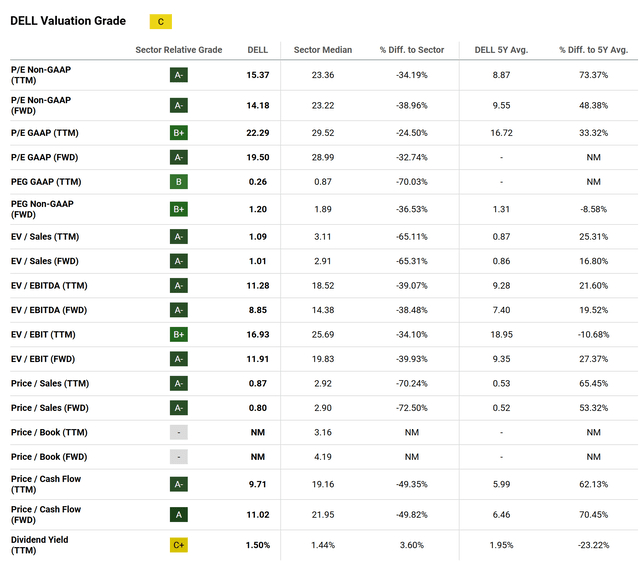Open the PEG GAAP (TTM) metric label
This screenshot has height=562, width=640.
coord(46,182)
